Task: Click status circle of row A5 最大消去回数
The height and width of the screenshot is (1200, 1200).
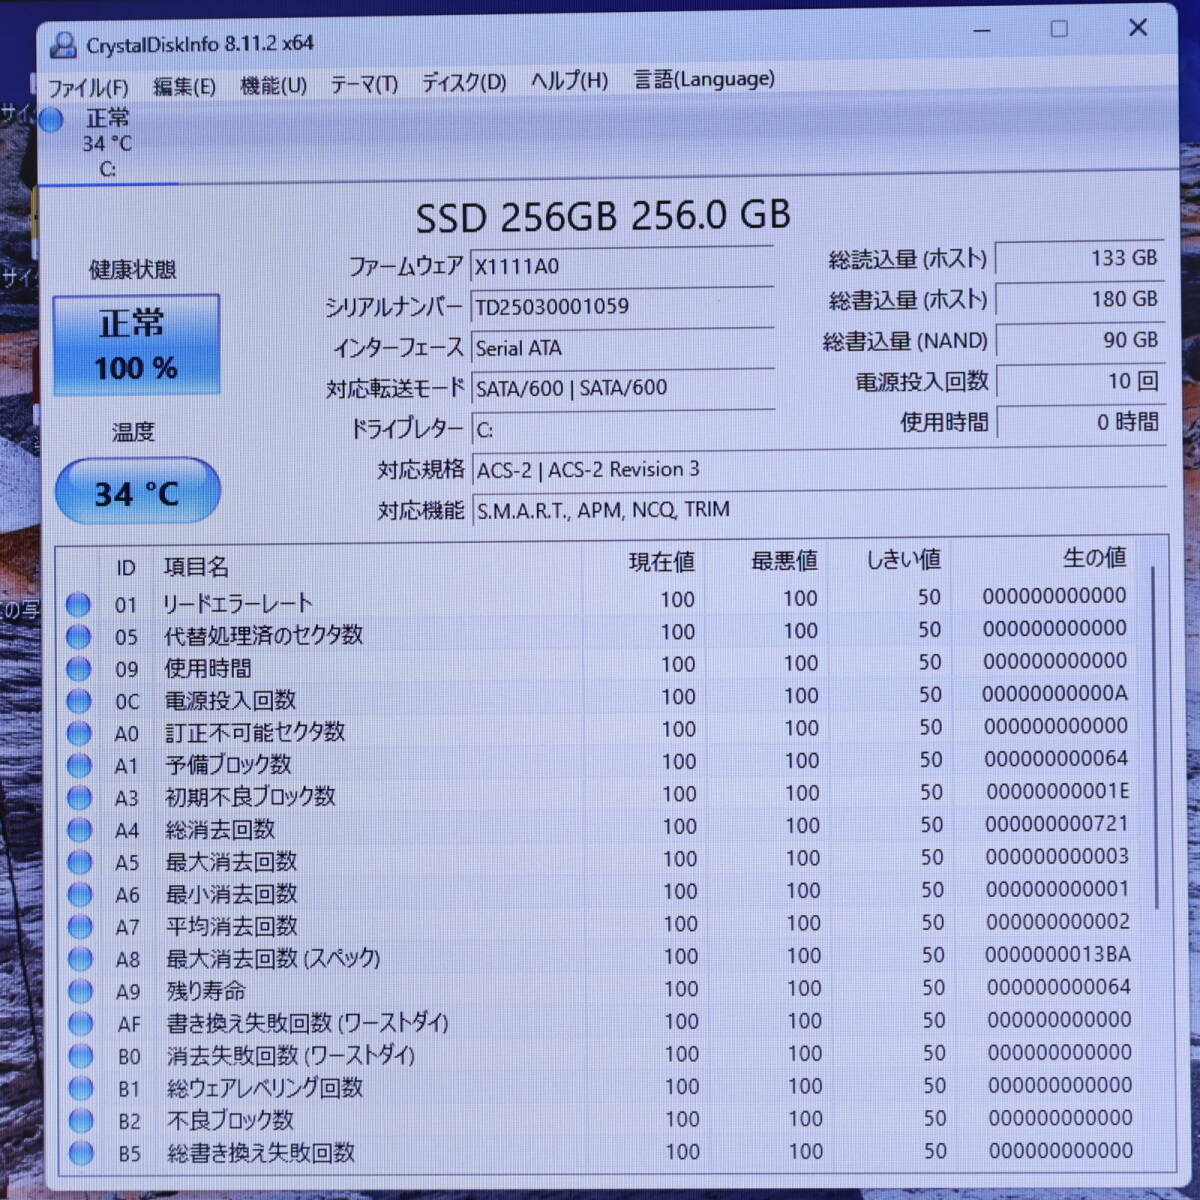Action: 80,862
